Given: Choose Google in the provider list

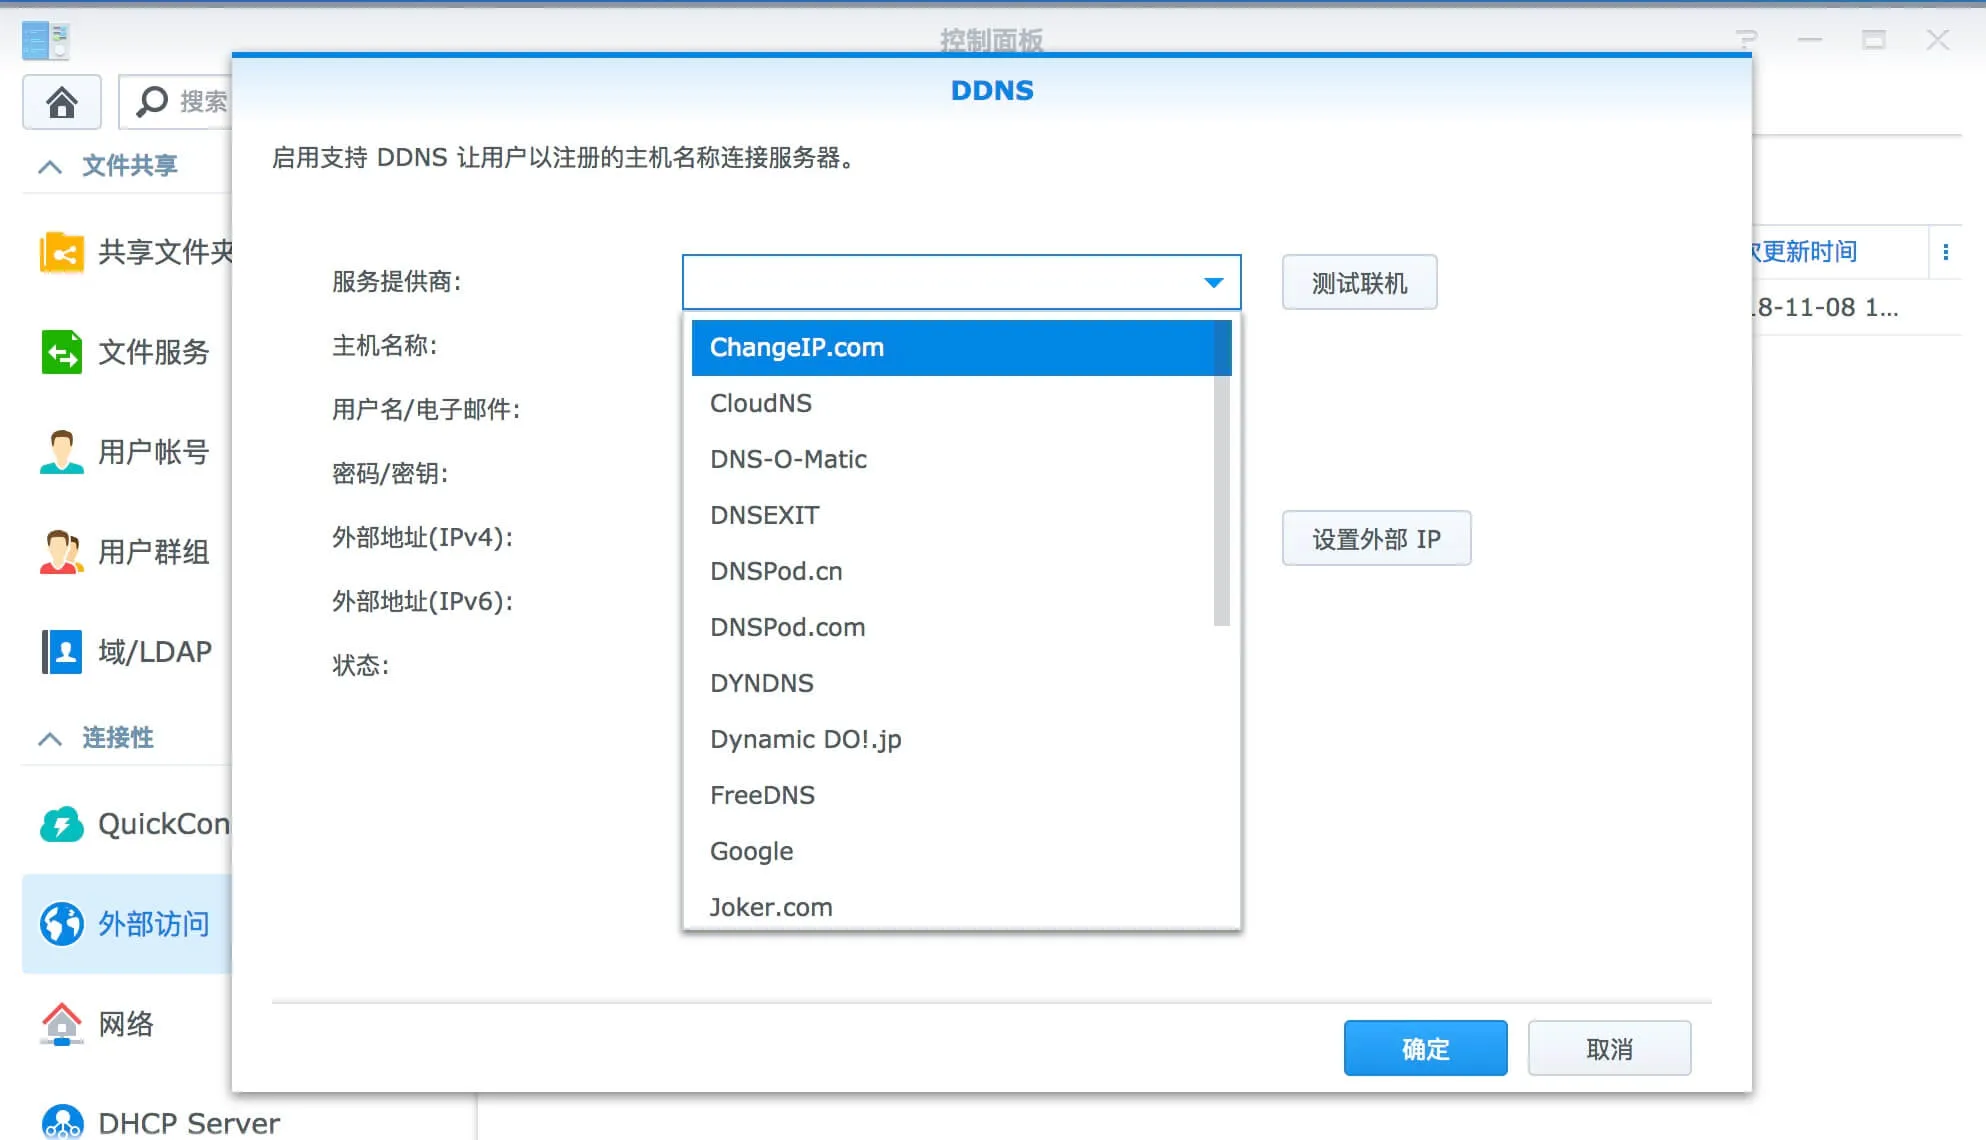Looking at the screenshot, I should [751, 851].
